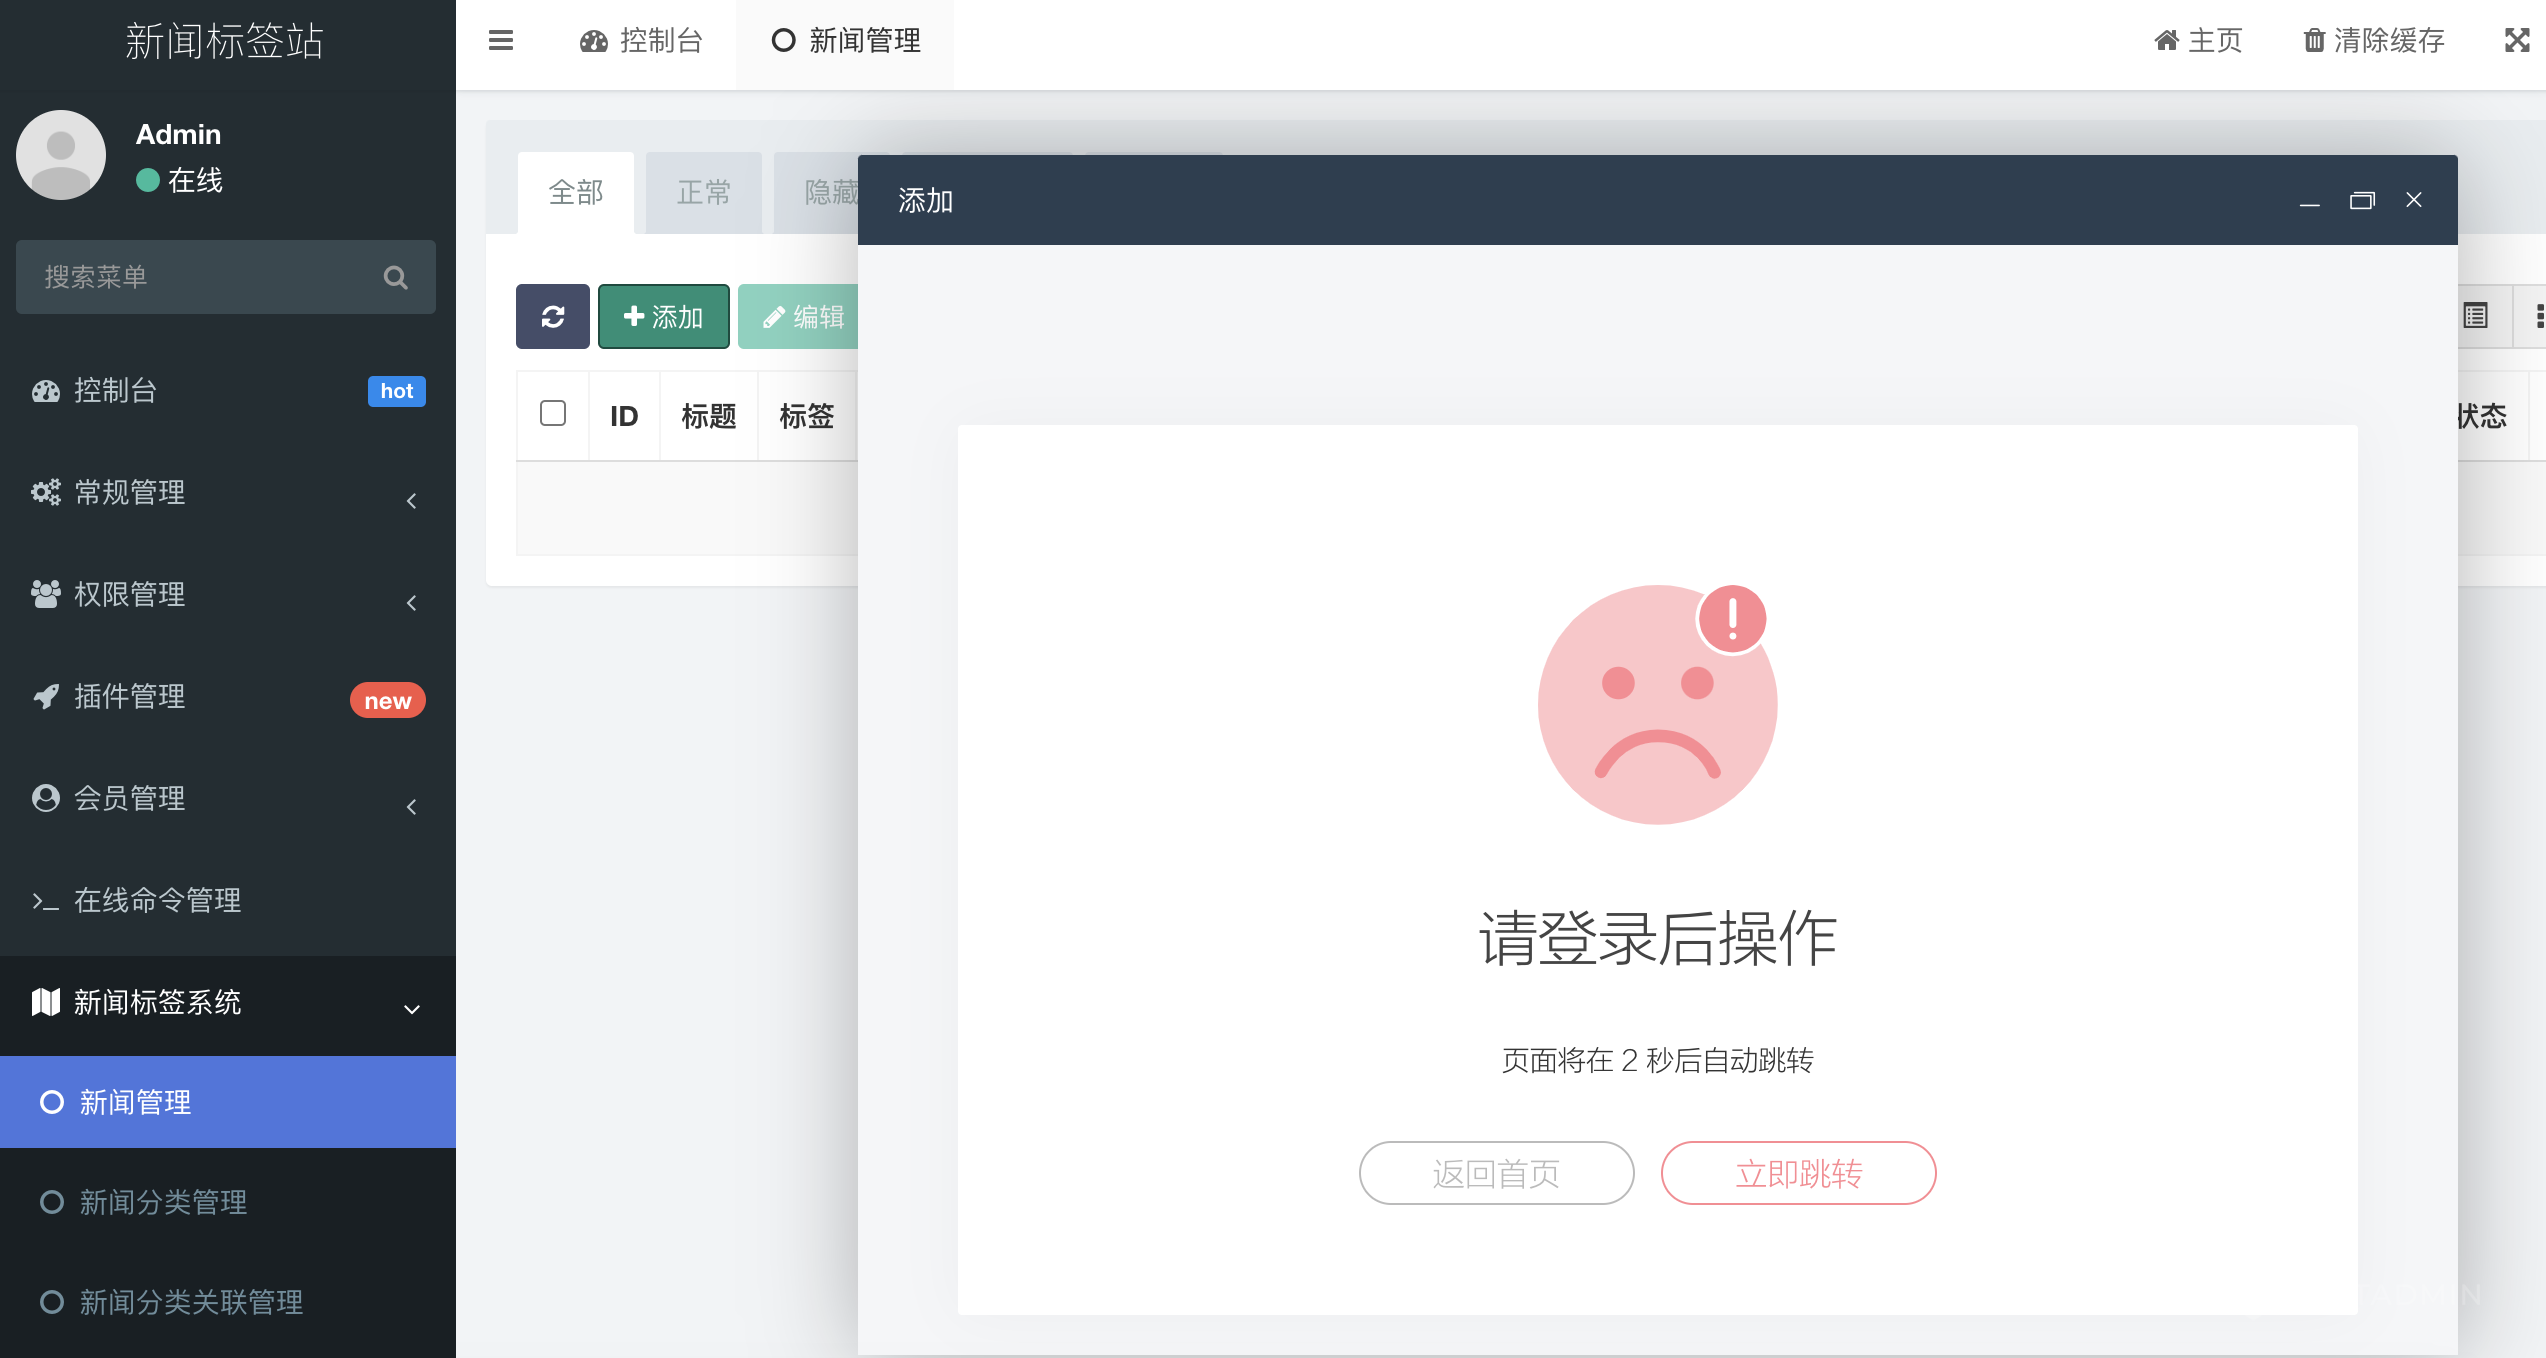Click the Admin avatar image

pos(61,155)
